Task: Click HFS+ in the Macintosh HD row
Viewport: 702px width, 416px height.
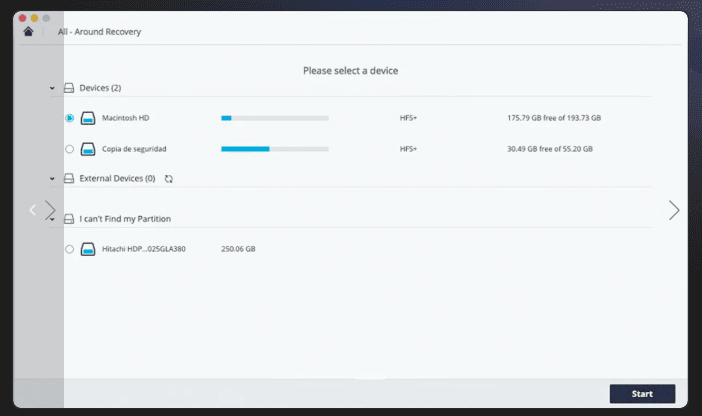Action: pos(408,118)
